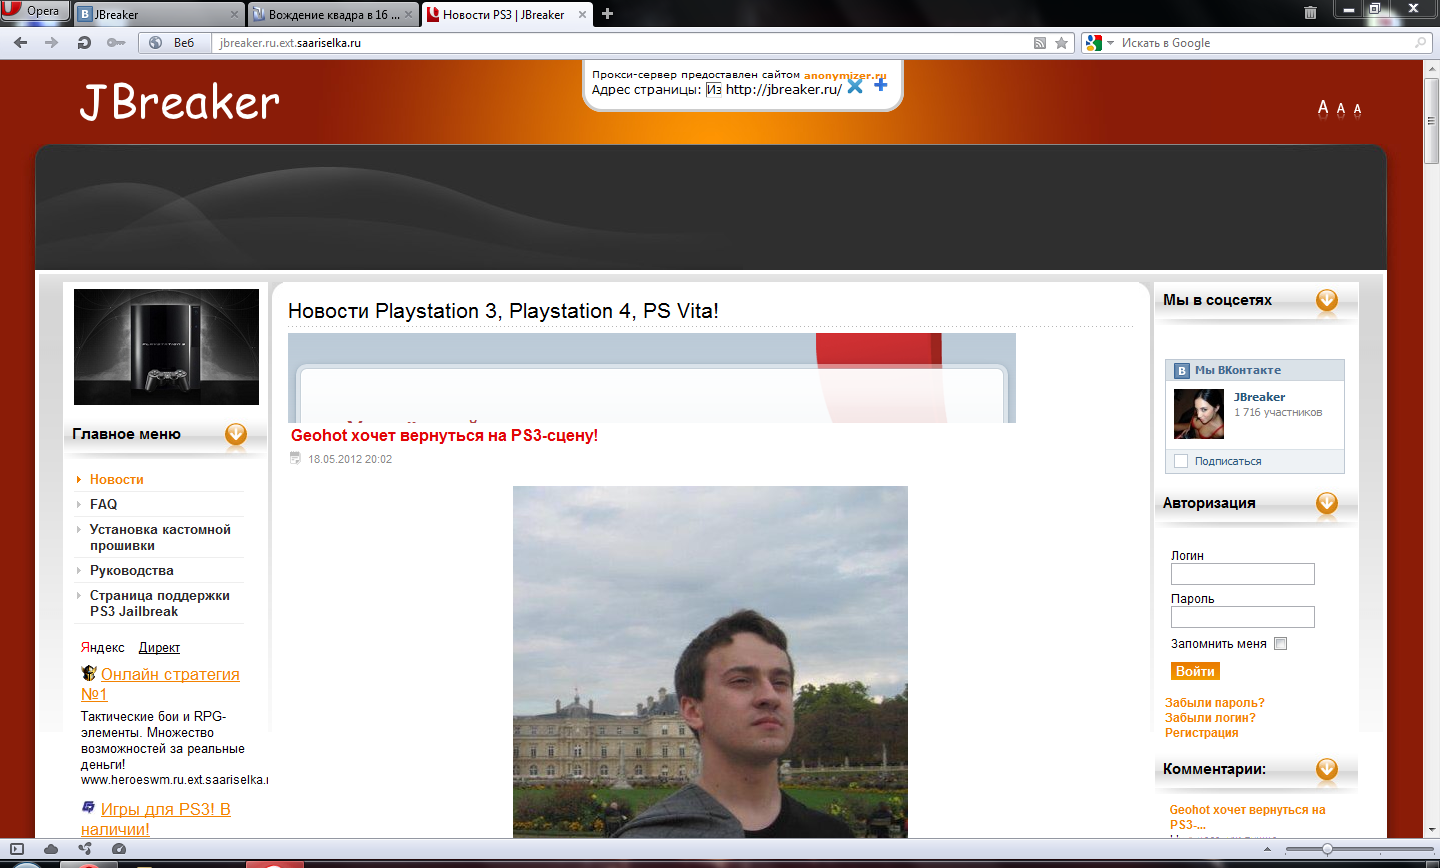Collapse the Комментарии panel arrow

(1327, 769)
